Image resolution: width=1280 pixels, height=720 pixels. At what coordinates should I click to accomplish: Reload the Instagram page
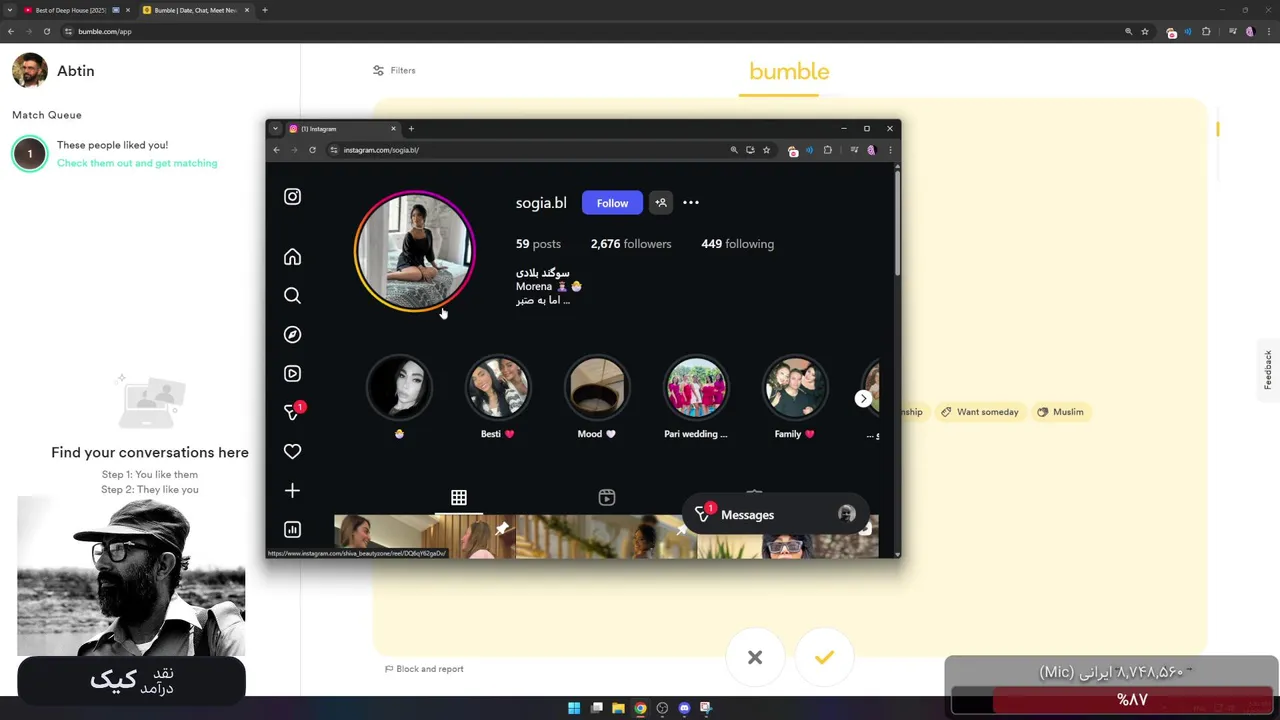coord(312,150)
